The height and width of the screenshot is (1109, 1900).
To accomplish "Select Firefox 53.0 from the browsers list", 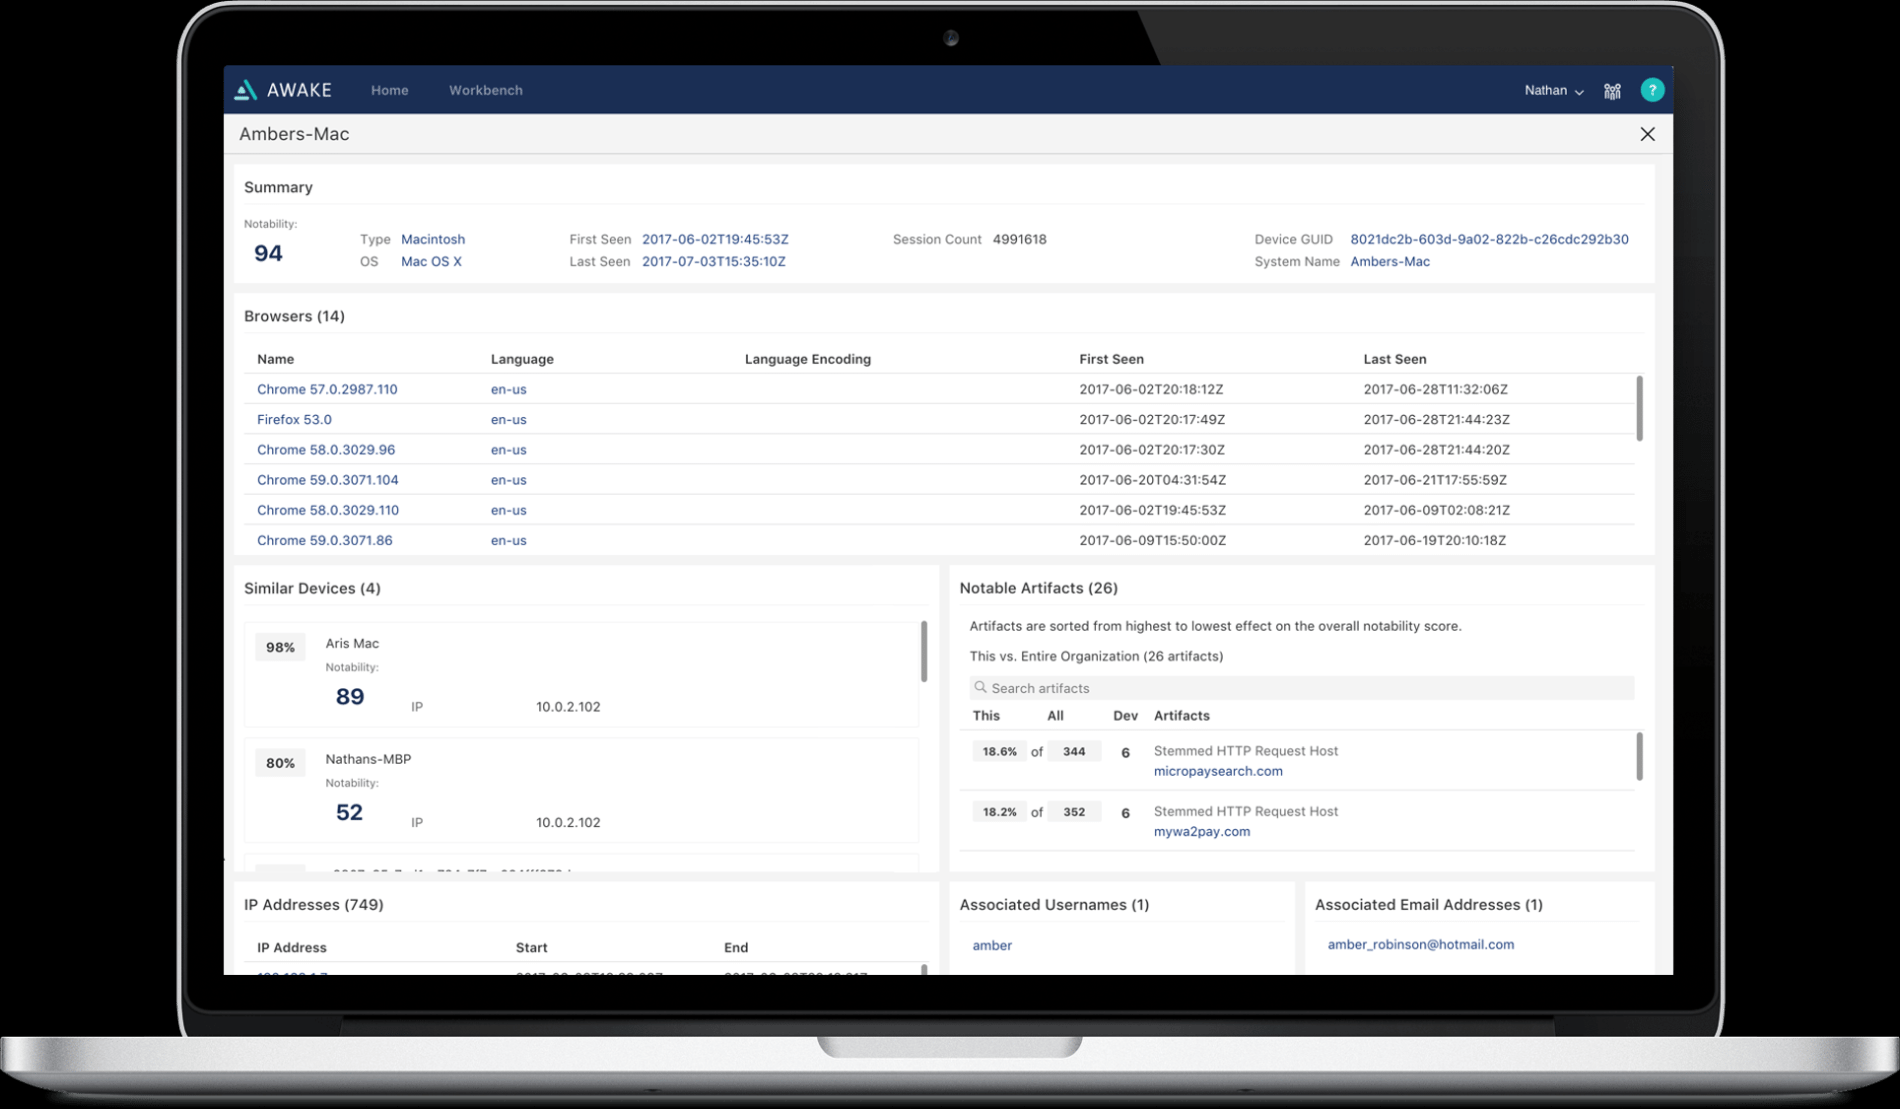I will [x=294, y=419].
